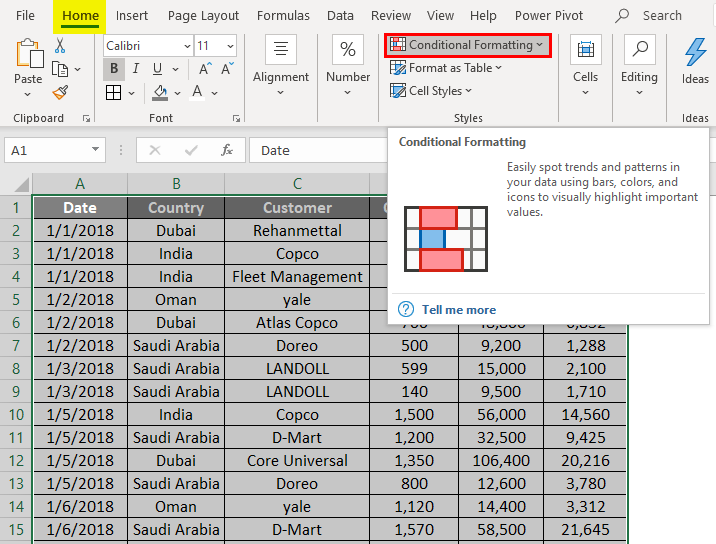Viewport: 716px width, 544px height.
Task: Expand the Paste options arrow
Action: coord(27,95)
